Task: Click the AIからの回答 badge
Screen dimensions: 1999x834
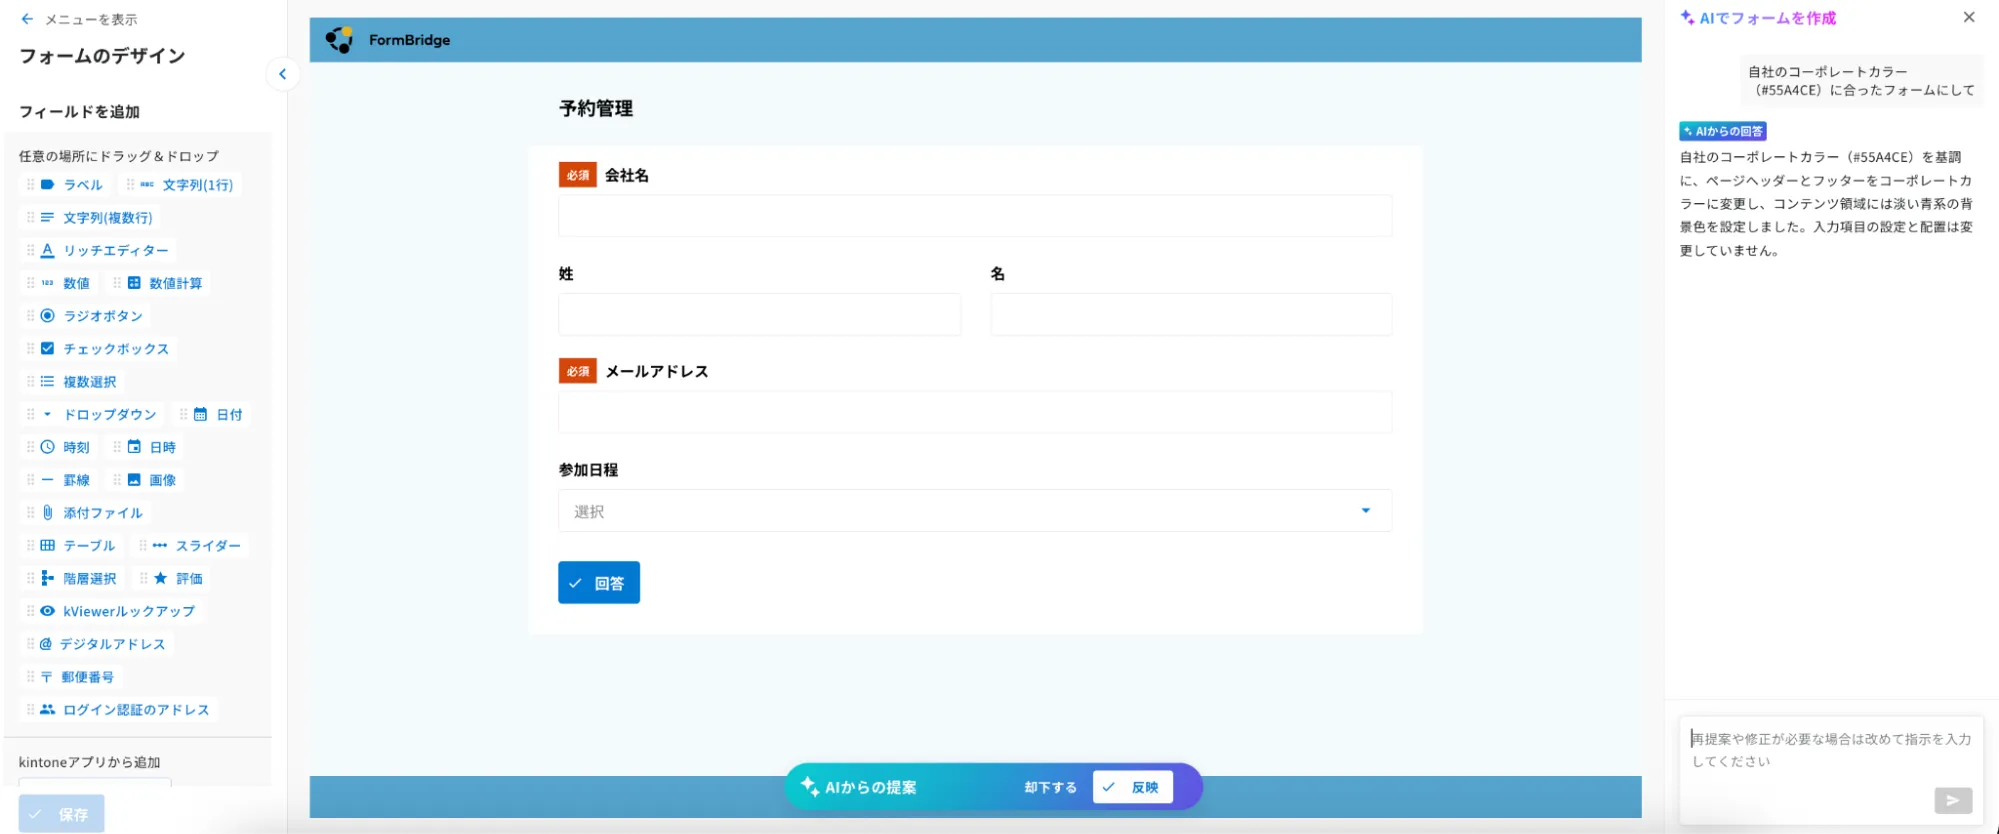Action: click(x=1723, y=131)
